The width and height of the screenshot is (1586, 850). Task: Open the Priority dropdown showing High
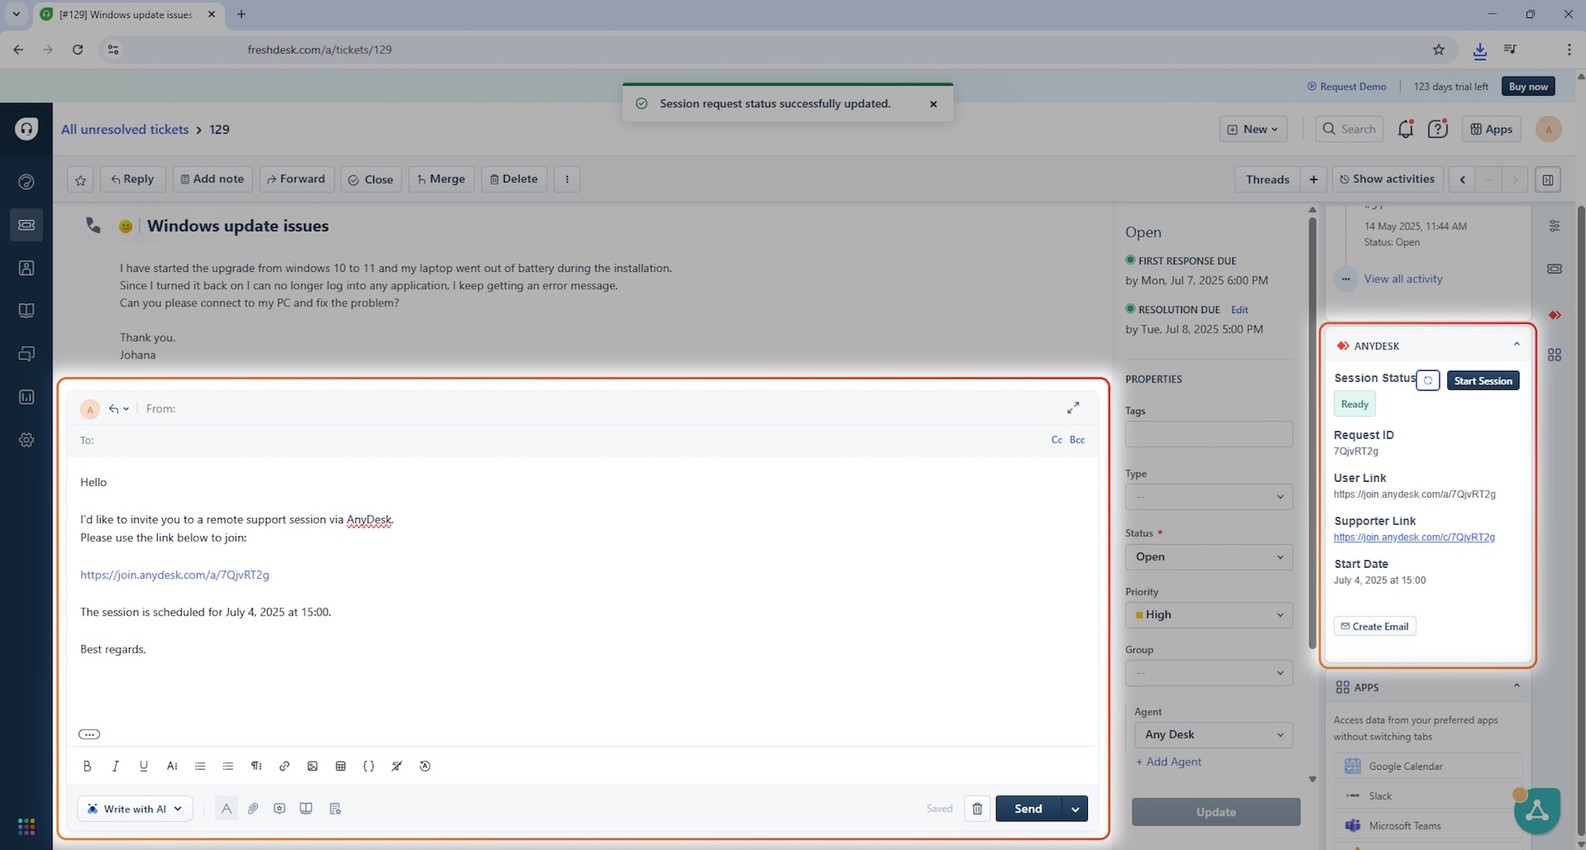coord(1208,615)
